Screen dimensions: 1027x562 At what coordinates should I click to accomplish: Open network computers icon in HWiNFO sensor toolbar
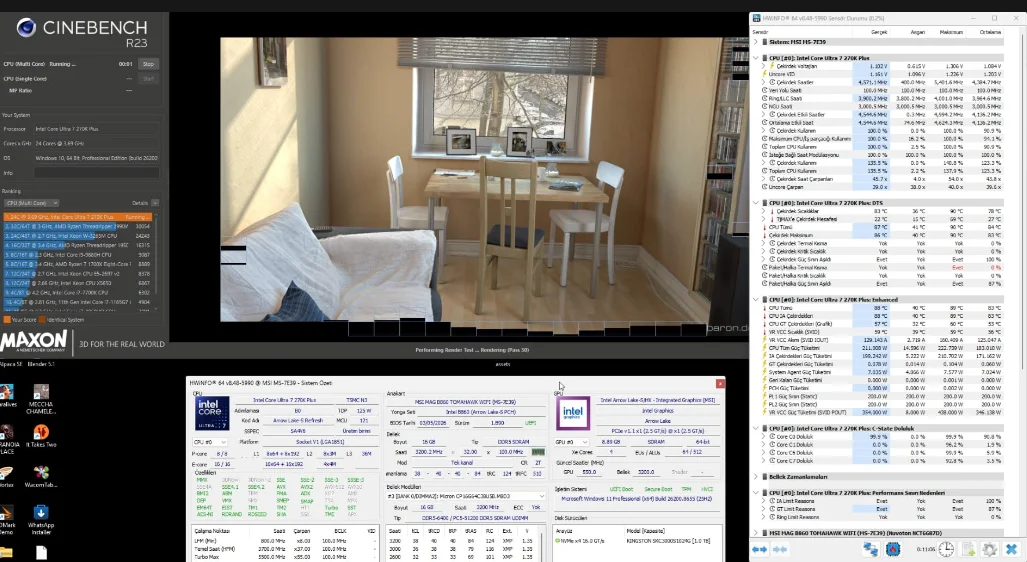tap(870, 549)
